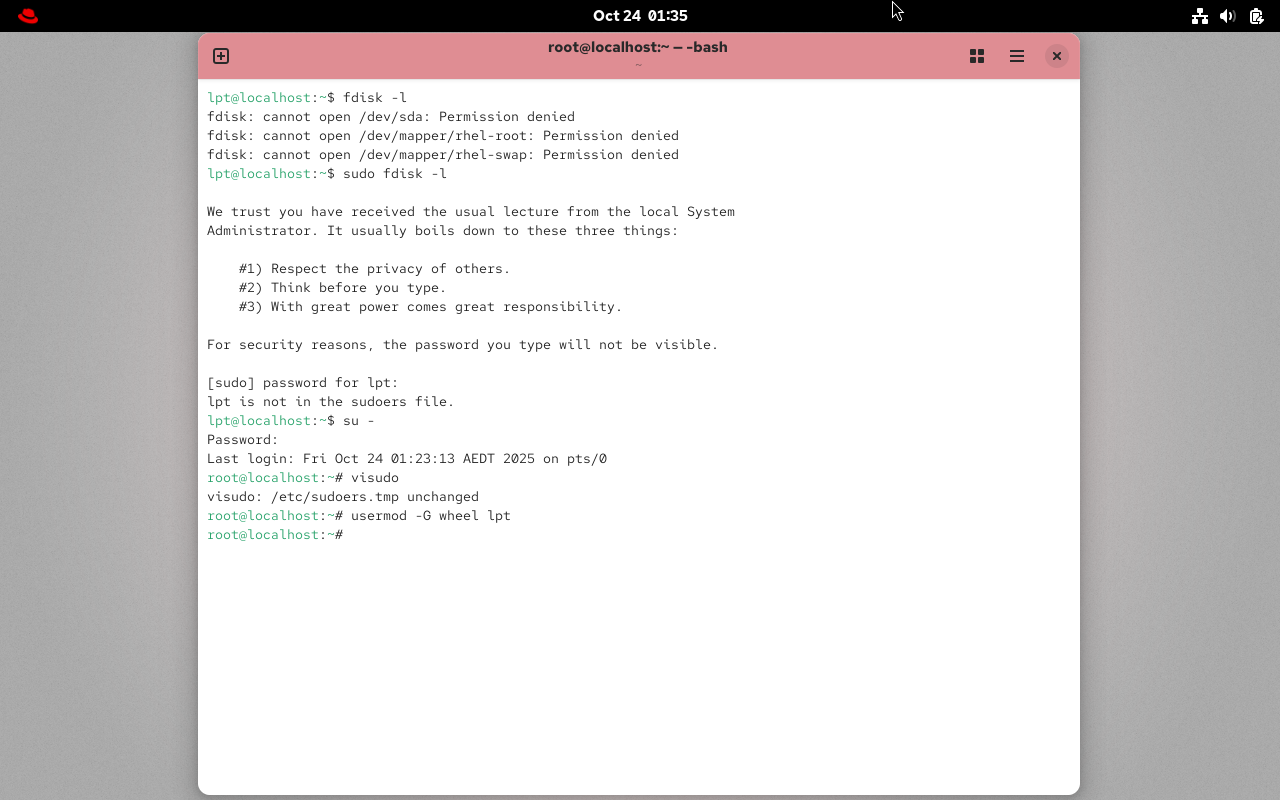Click the 'su -' command line

click(x=291, y=421)
